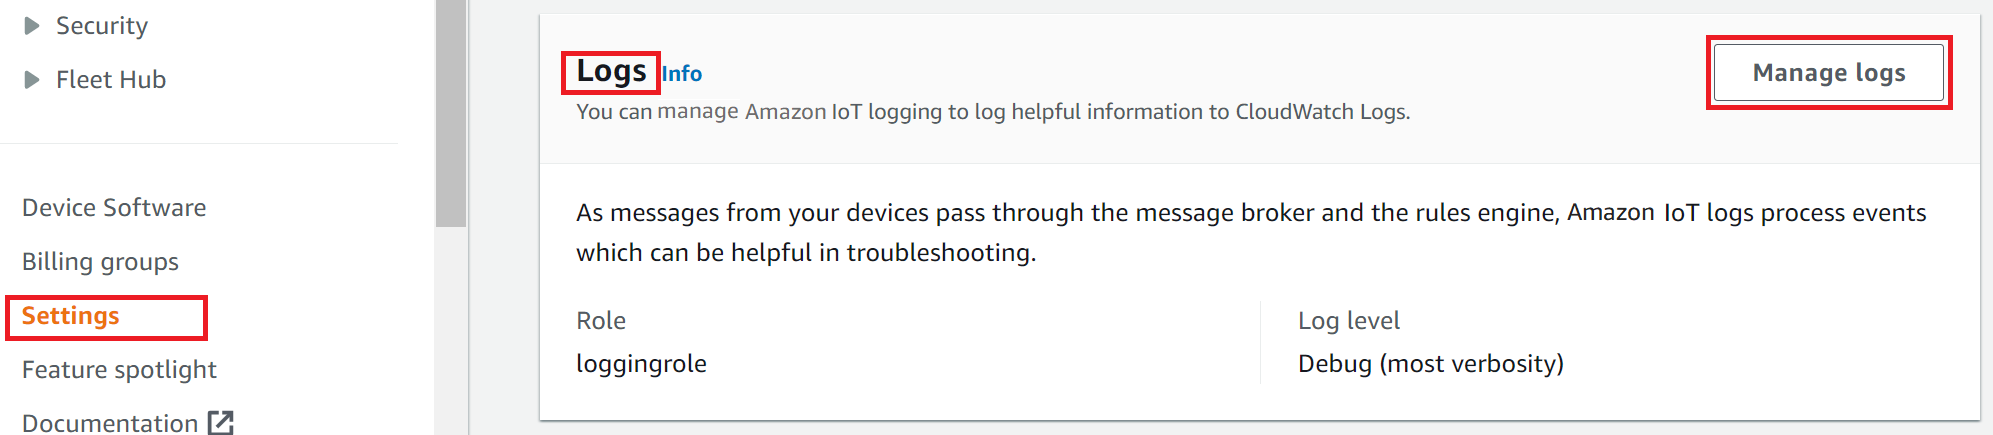
Task: Expand the Security section arrow
Action: tap(32, 26)
